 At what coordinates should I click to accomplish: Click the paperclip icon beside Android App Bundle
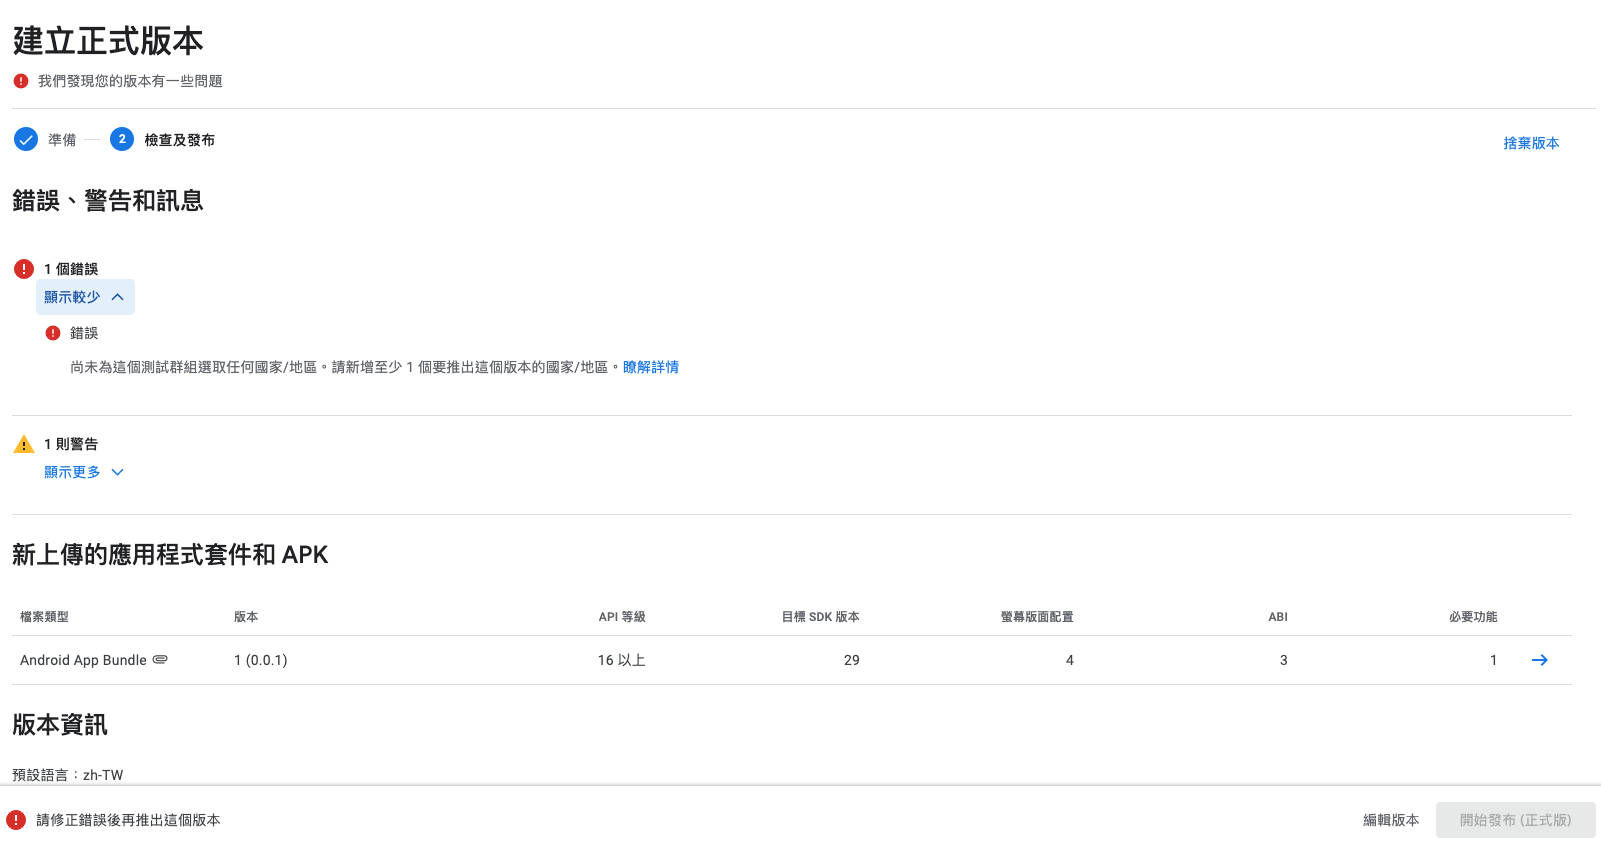pyautogui.click(x=160, y=660)
